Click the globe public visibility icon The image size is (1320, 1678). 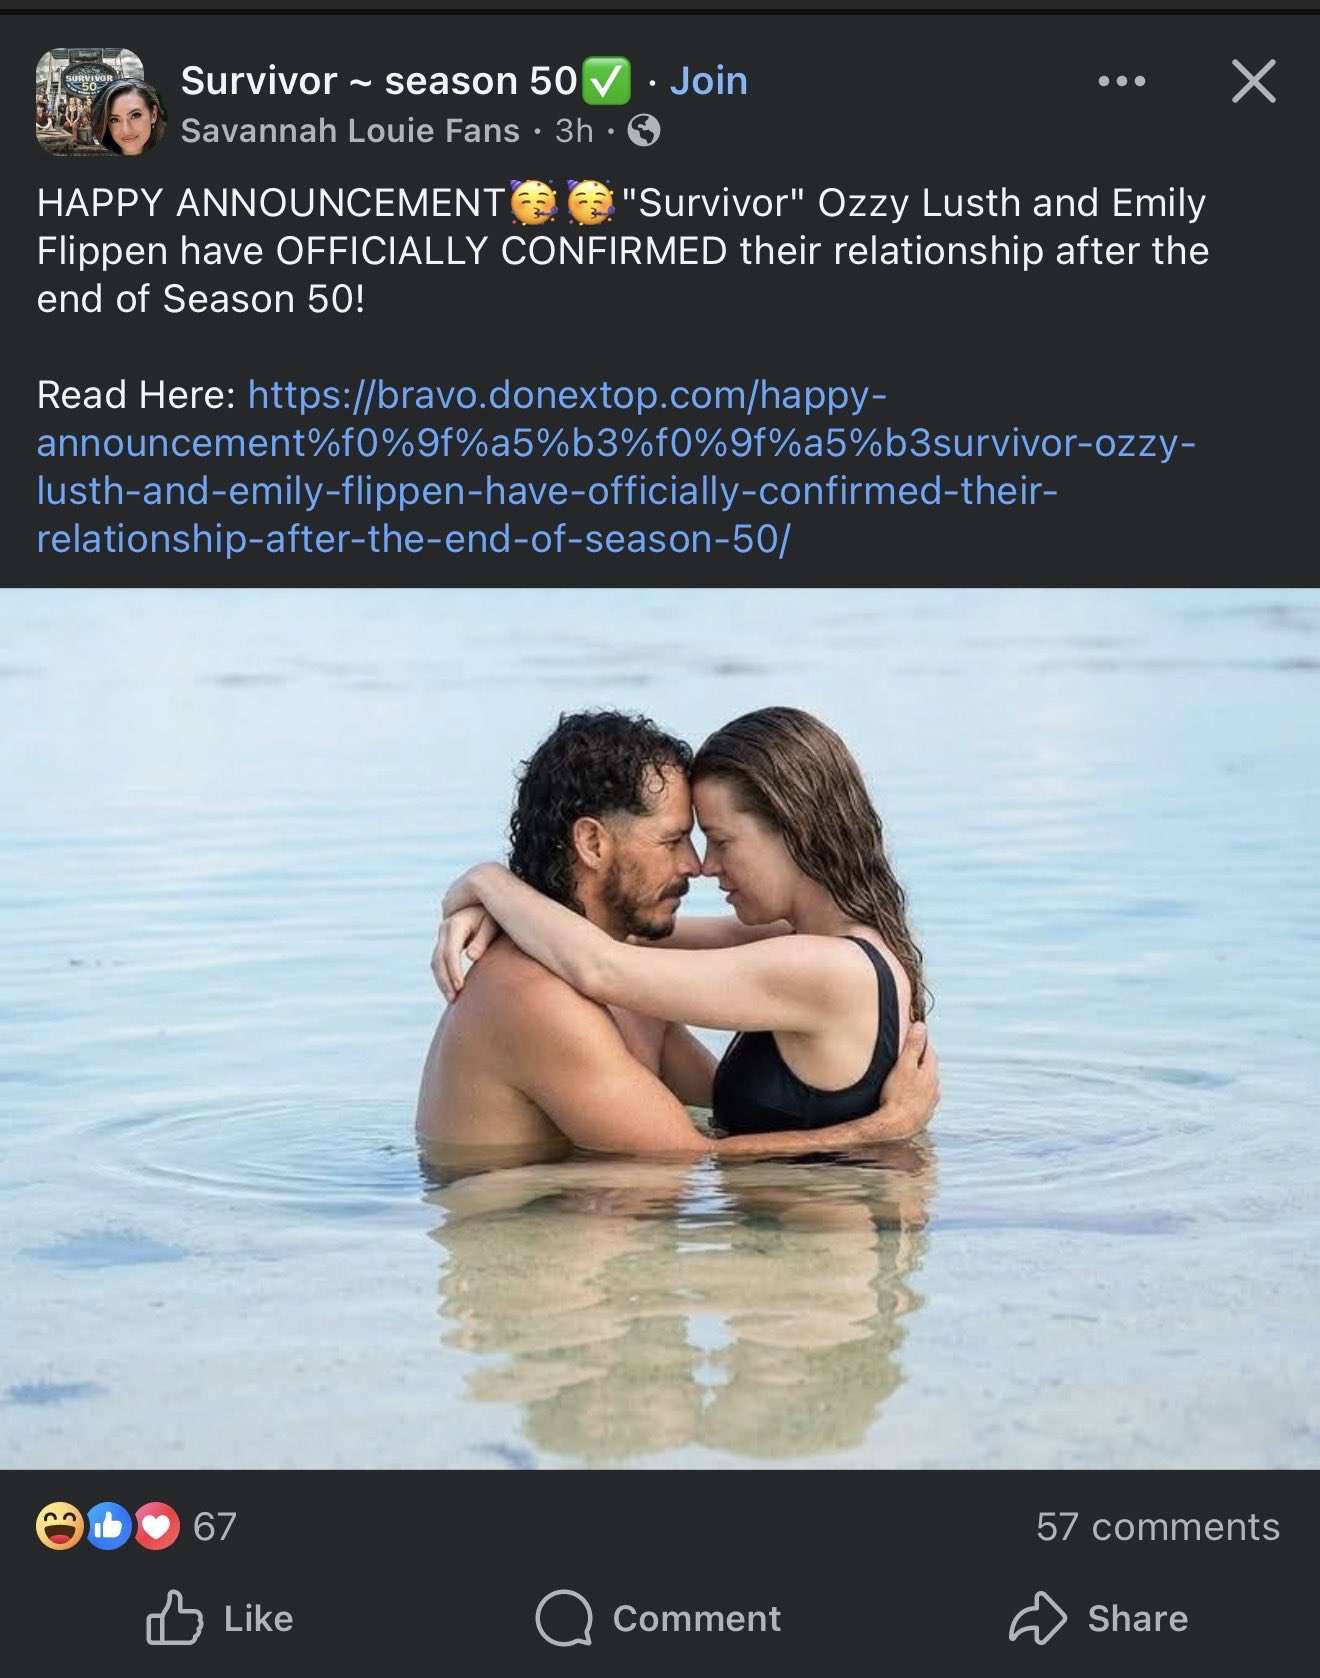[644, 130]
